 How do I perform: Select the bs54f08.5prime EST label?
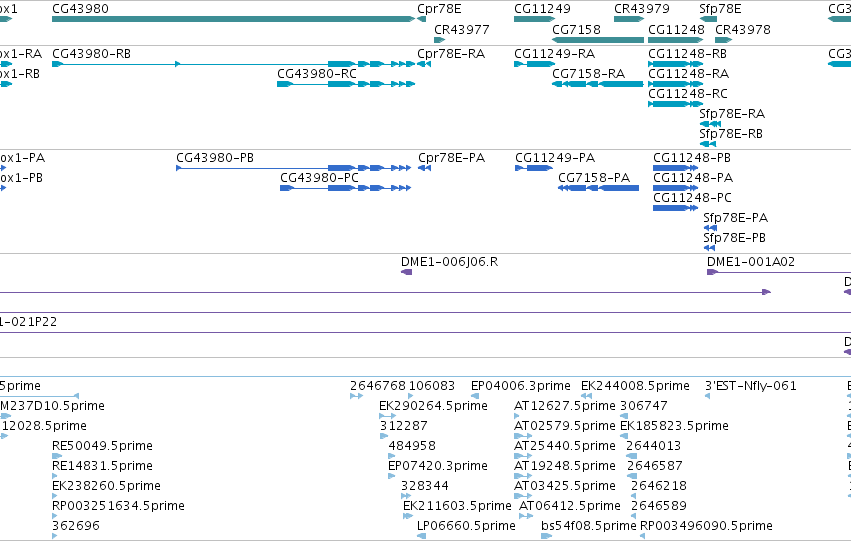588,526
